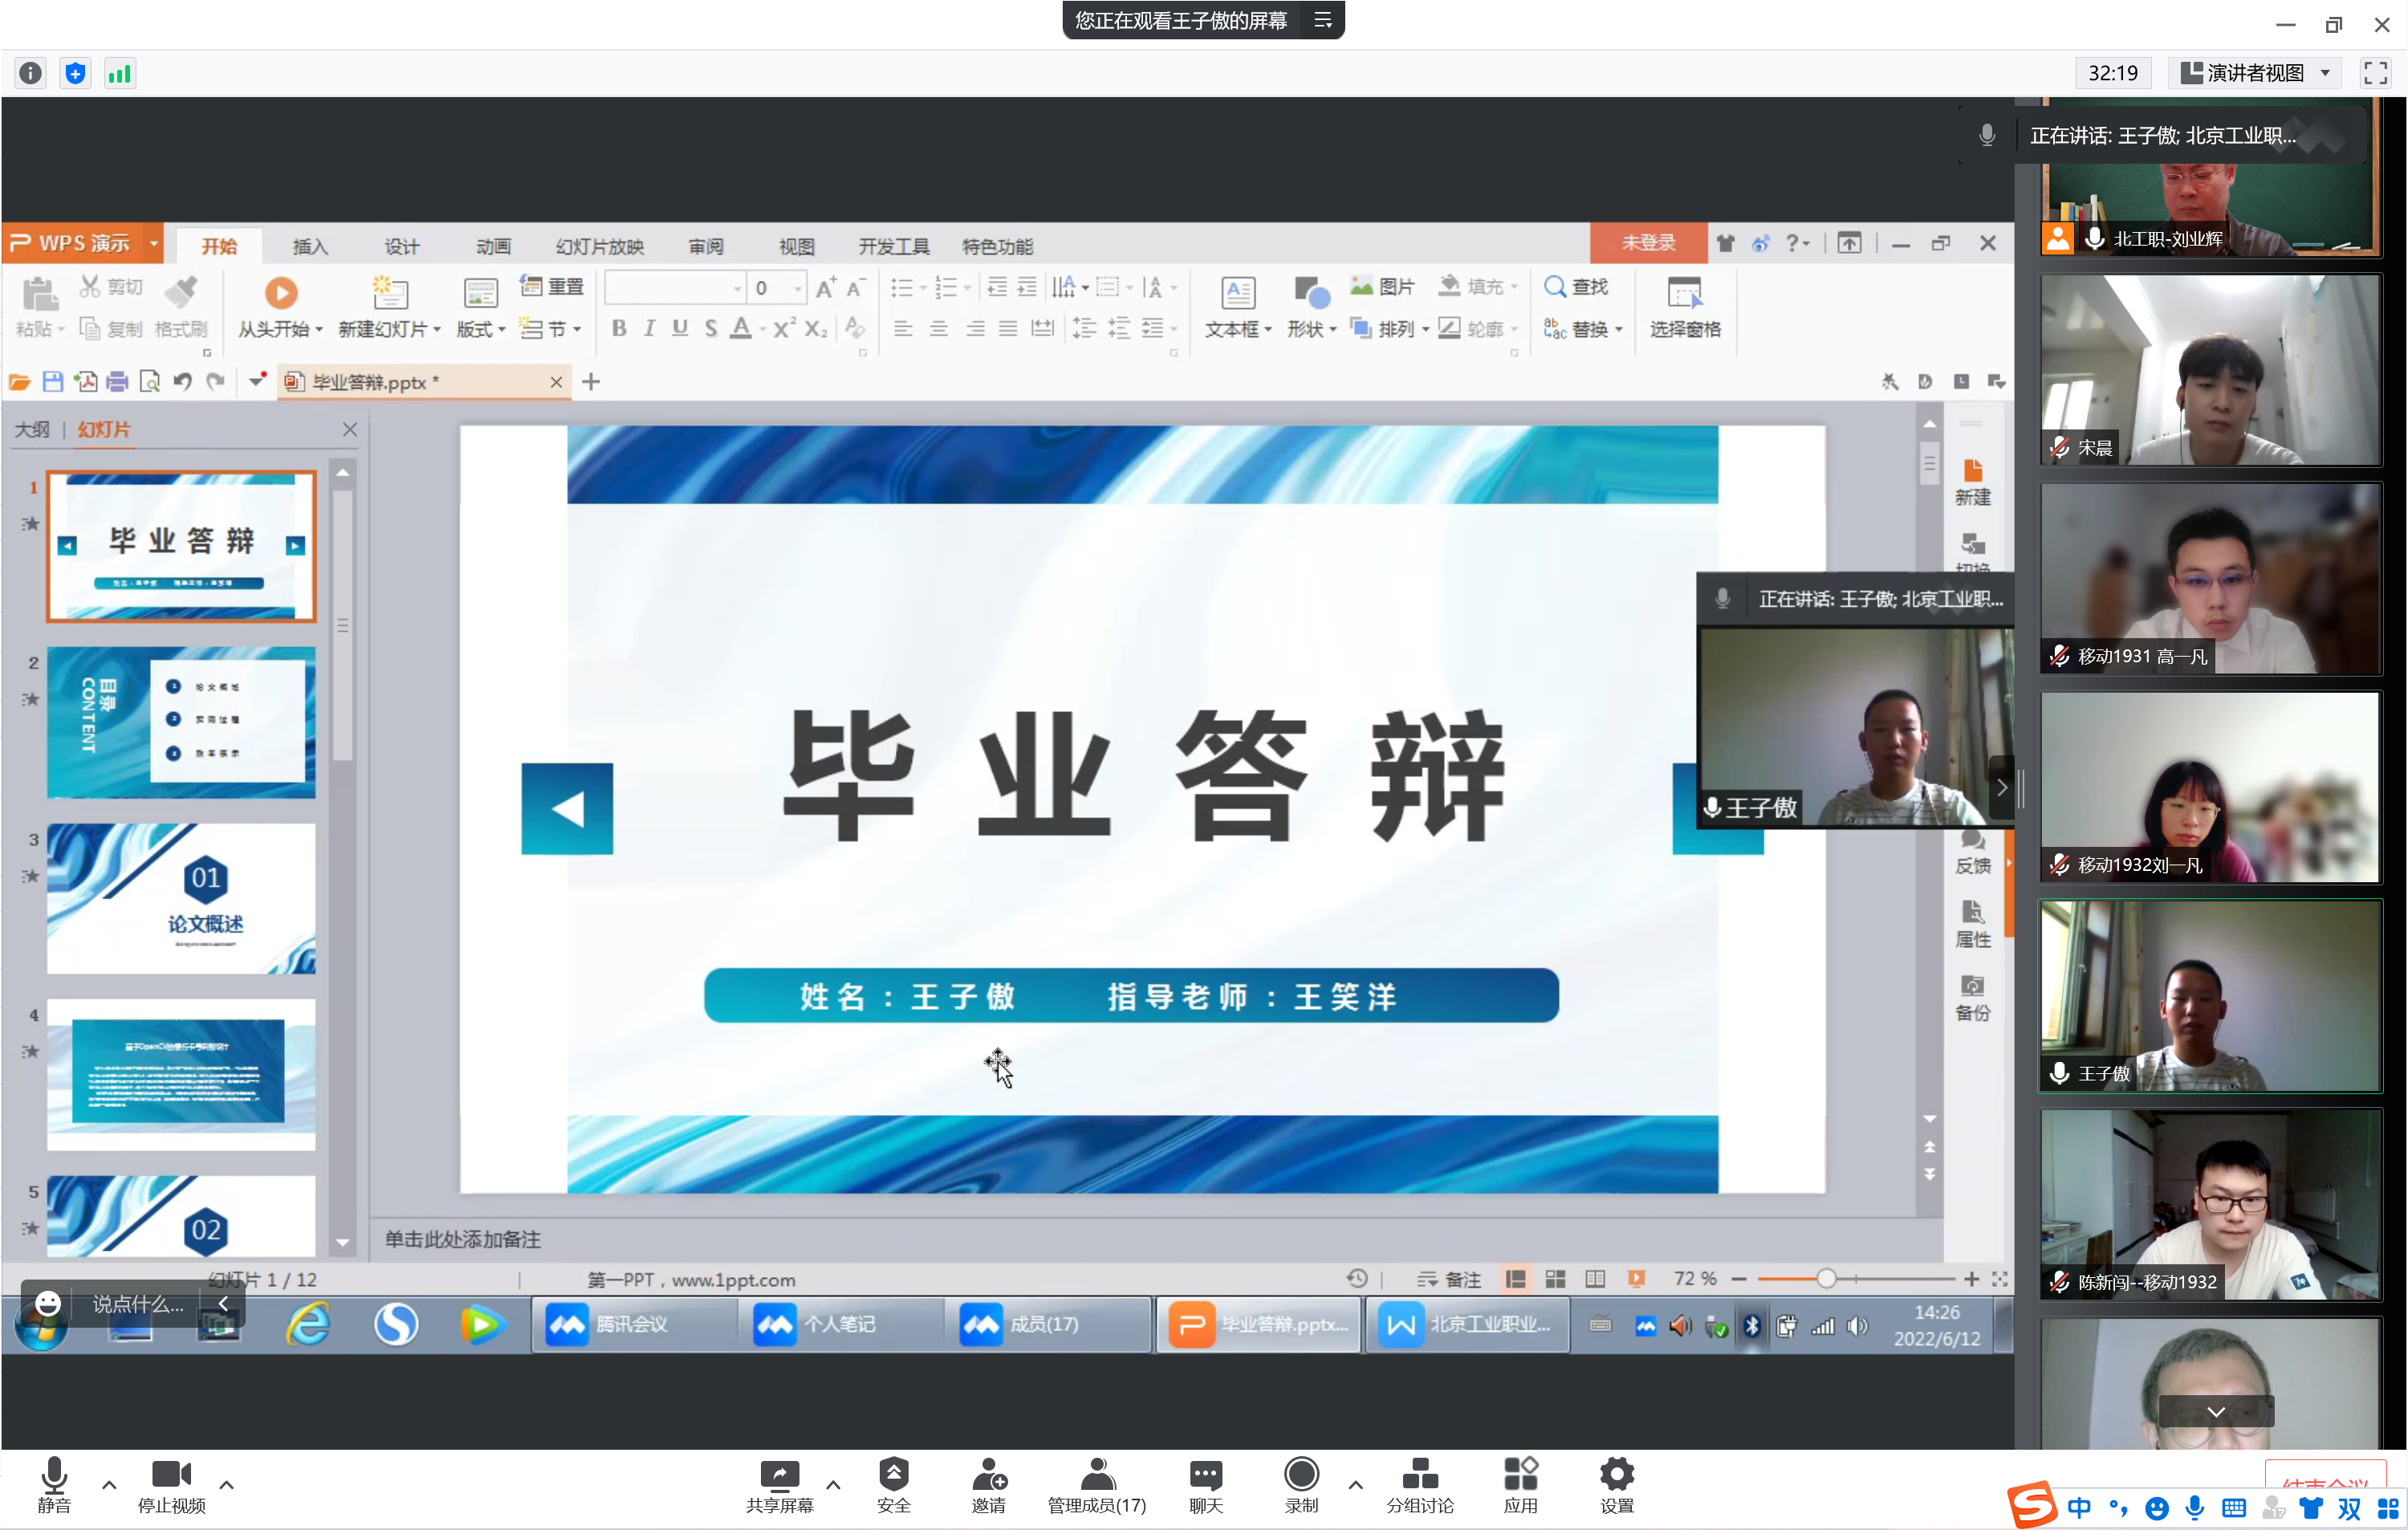
Task: Toggle 停止视频 camera button
Action: (x=171, y=1485)
